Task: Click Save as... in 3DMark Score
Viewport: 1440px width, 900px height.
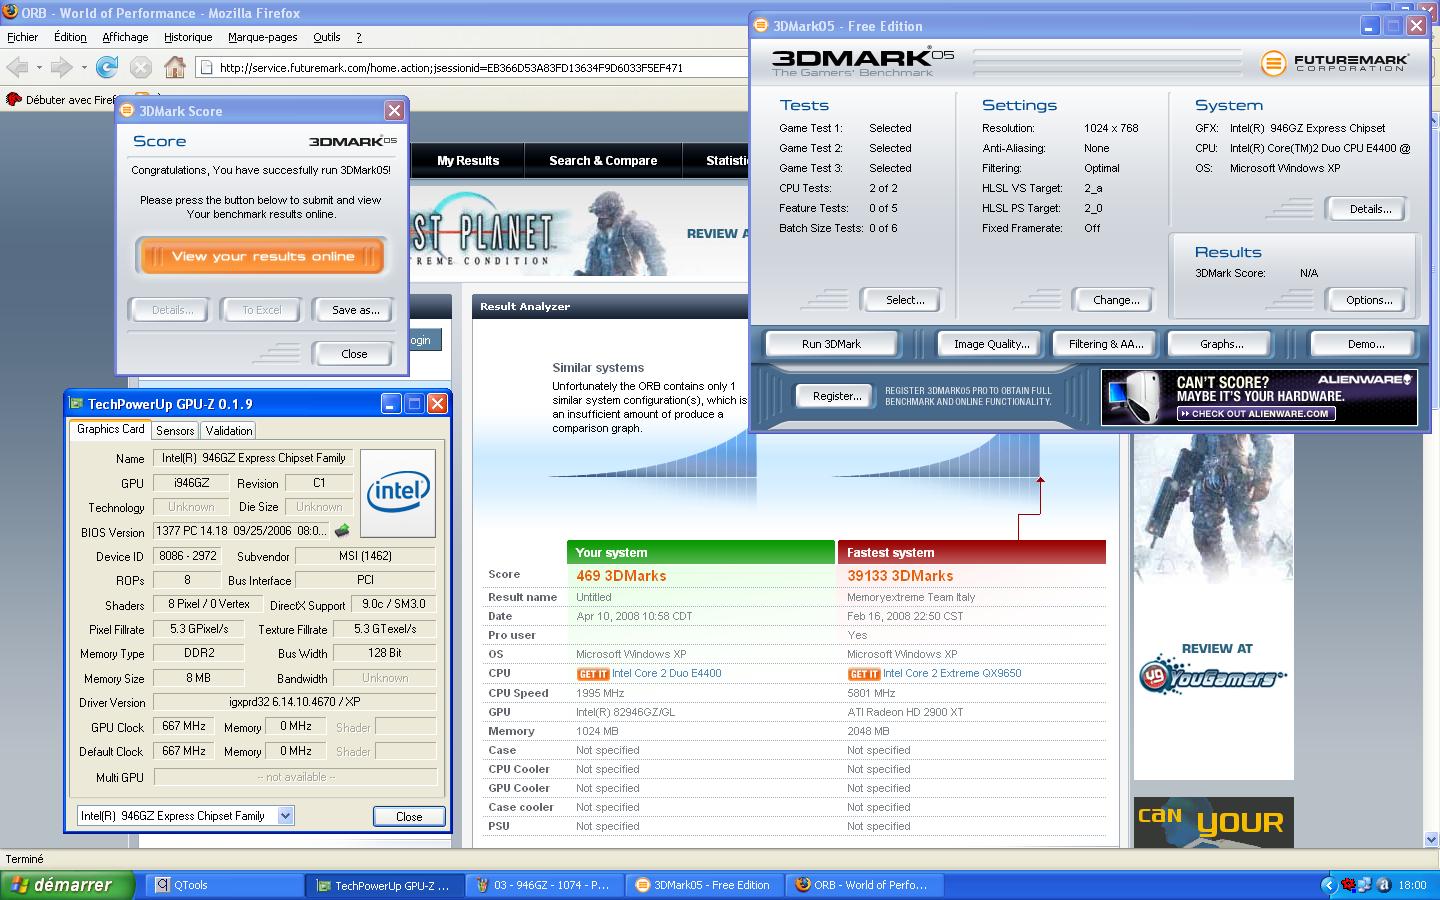Action: click(x=355, y=310)
